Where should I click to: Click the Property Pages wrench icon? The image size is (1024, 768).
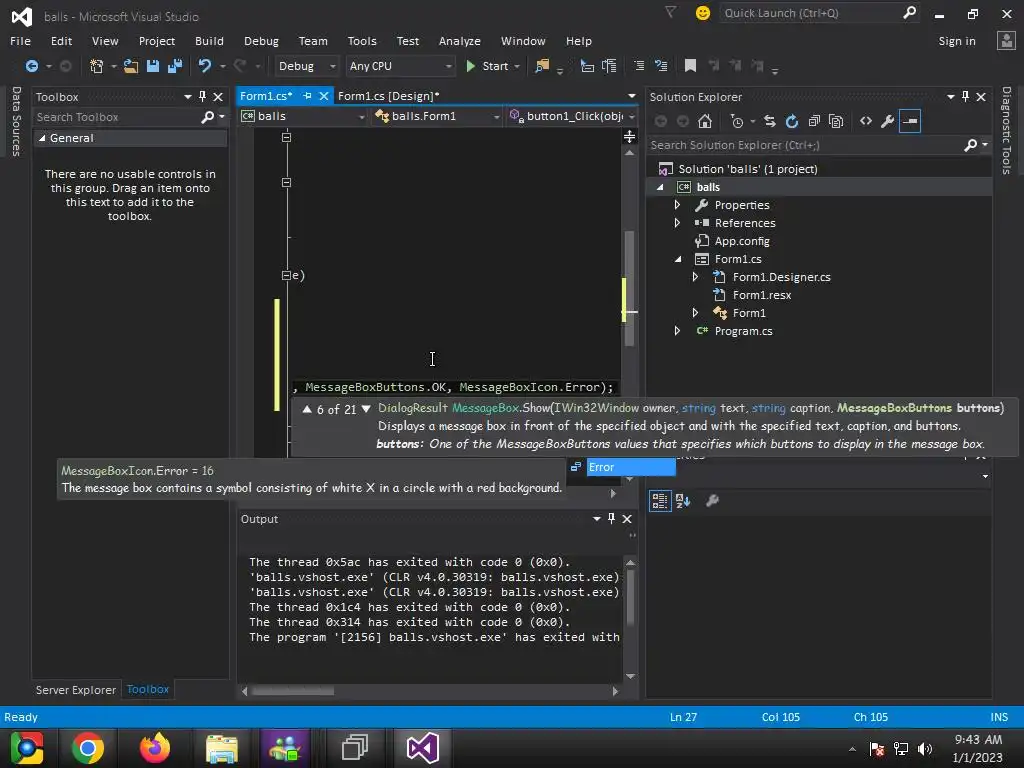point(712,501)
